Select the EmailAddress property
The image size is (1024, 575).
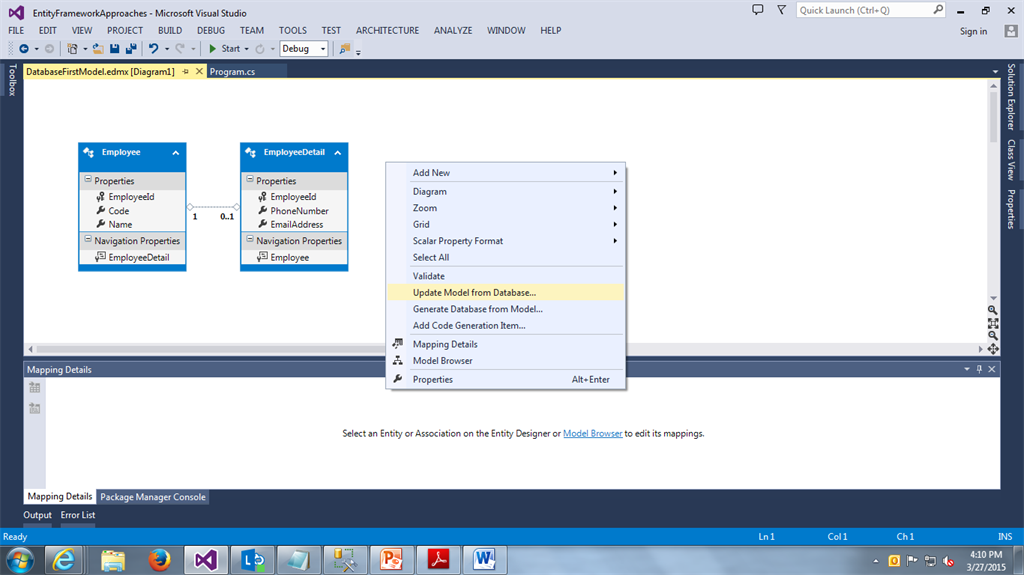point(294,224)
